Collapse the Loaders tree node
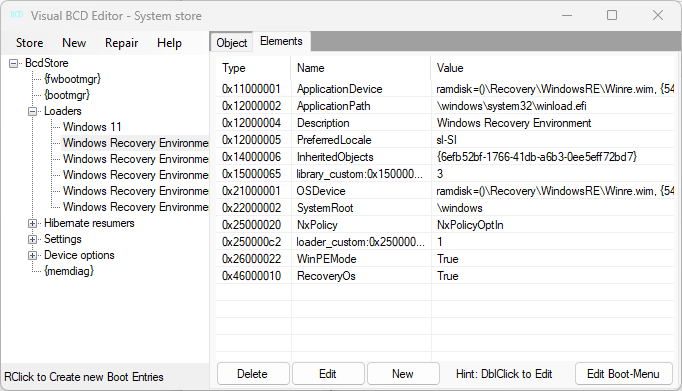Viewport: 682px width, 391px height. [x=33, y=112]
